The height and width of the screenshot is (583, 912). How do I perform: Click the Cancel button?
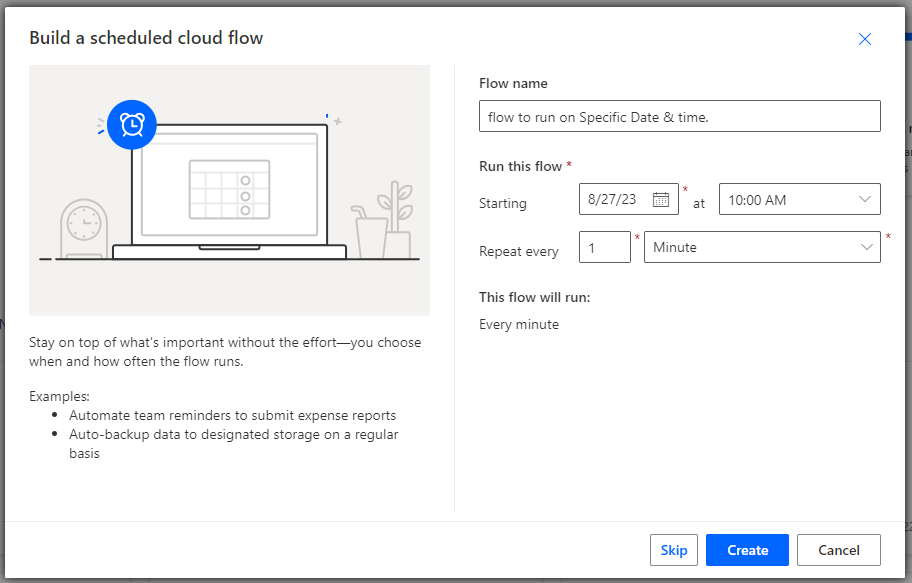(x=838, y=550)
